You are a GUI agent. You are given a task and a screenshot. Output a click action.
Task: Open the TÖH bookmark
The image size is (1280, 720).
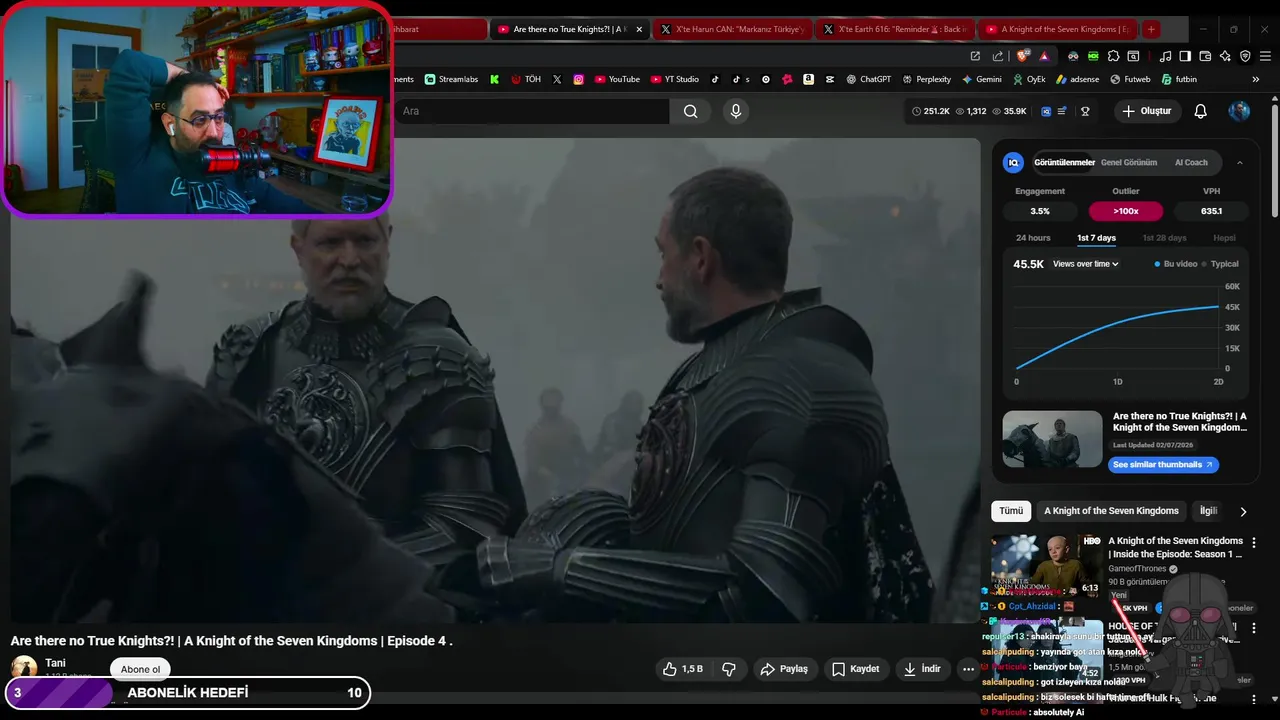(526, 79)
